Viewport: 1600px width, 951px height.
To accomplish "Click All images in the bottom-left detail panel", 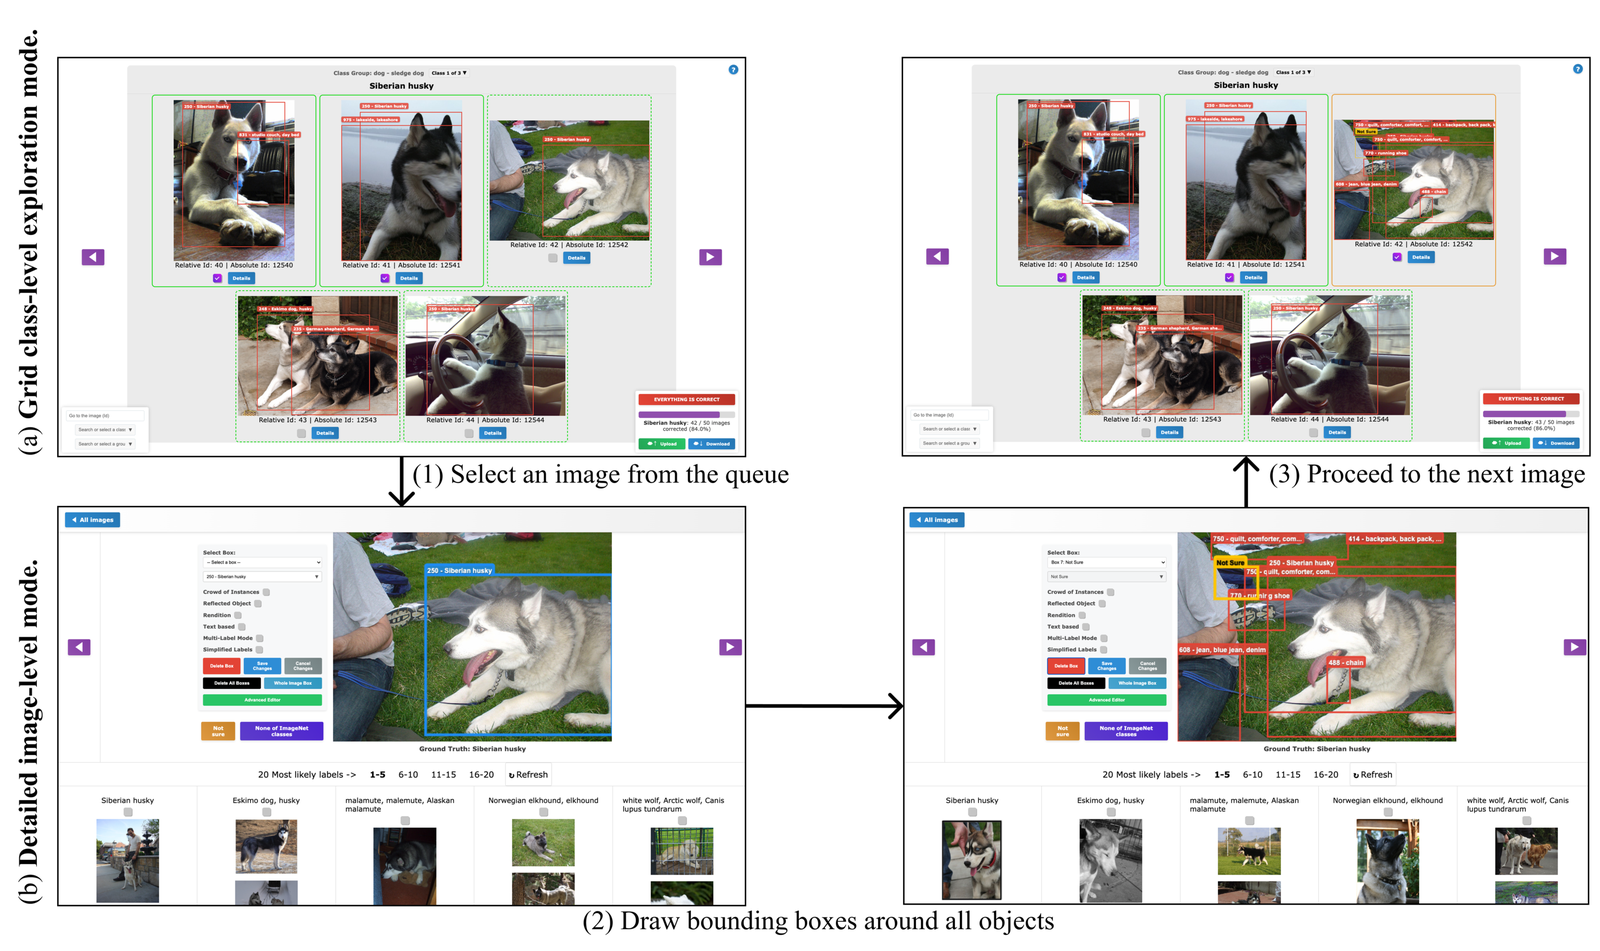I will [93, 520].
